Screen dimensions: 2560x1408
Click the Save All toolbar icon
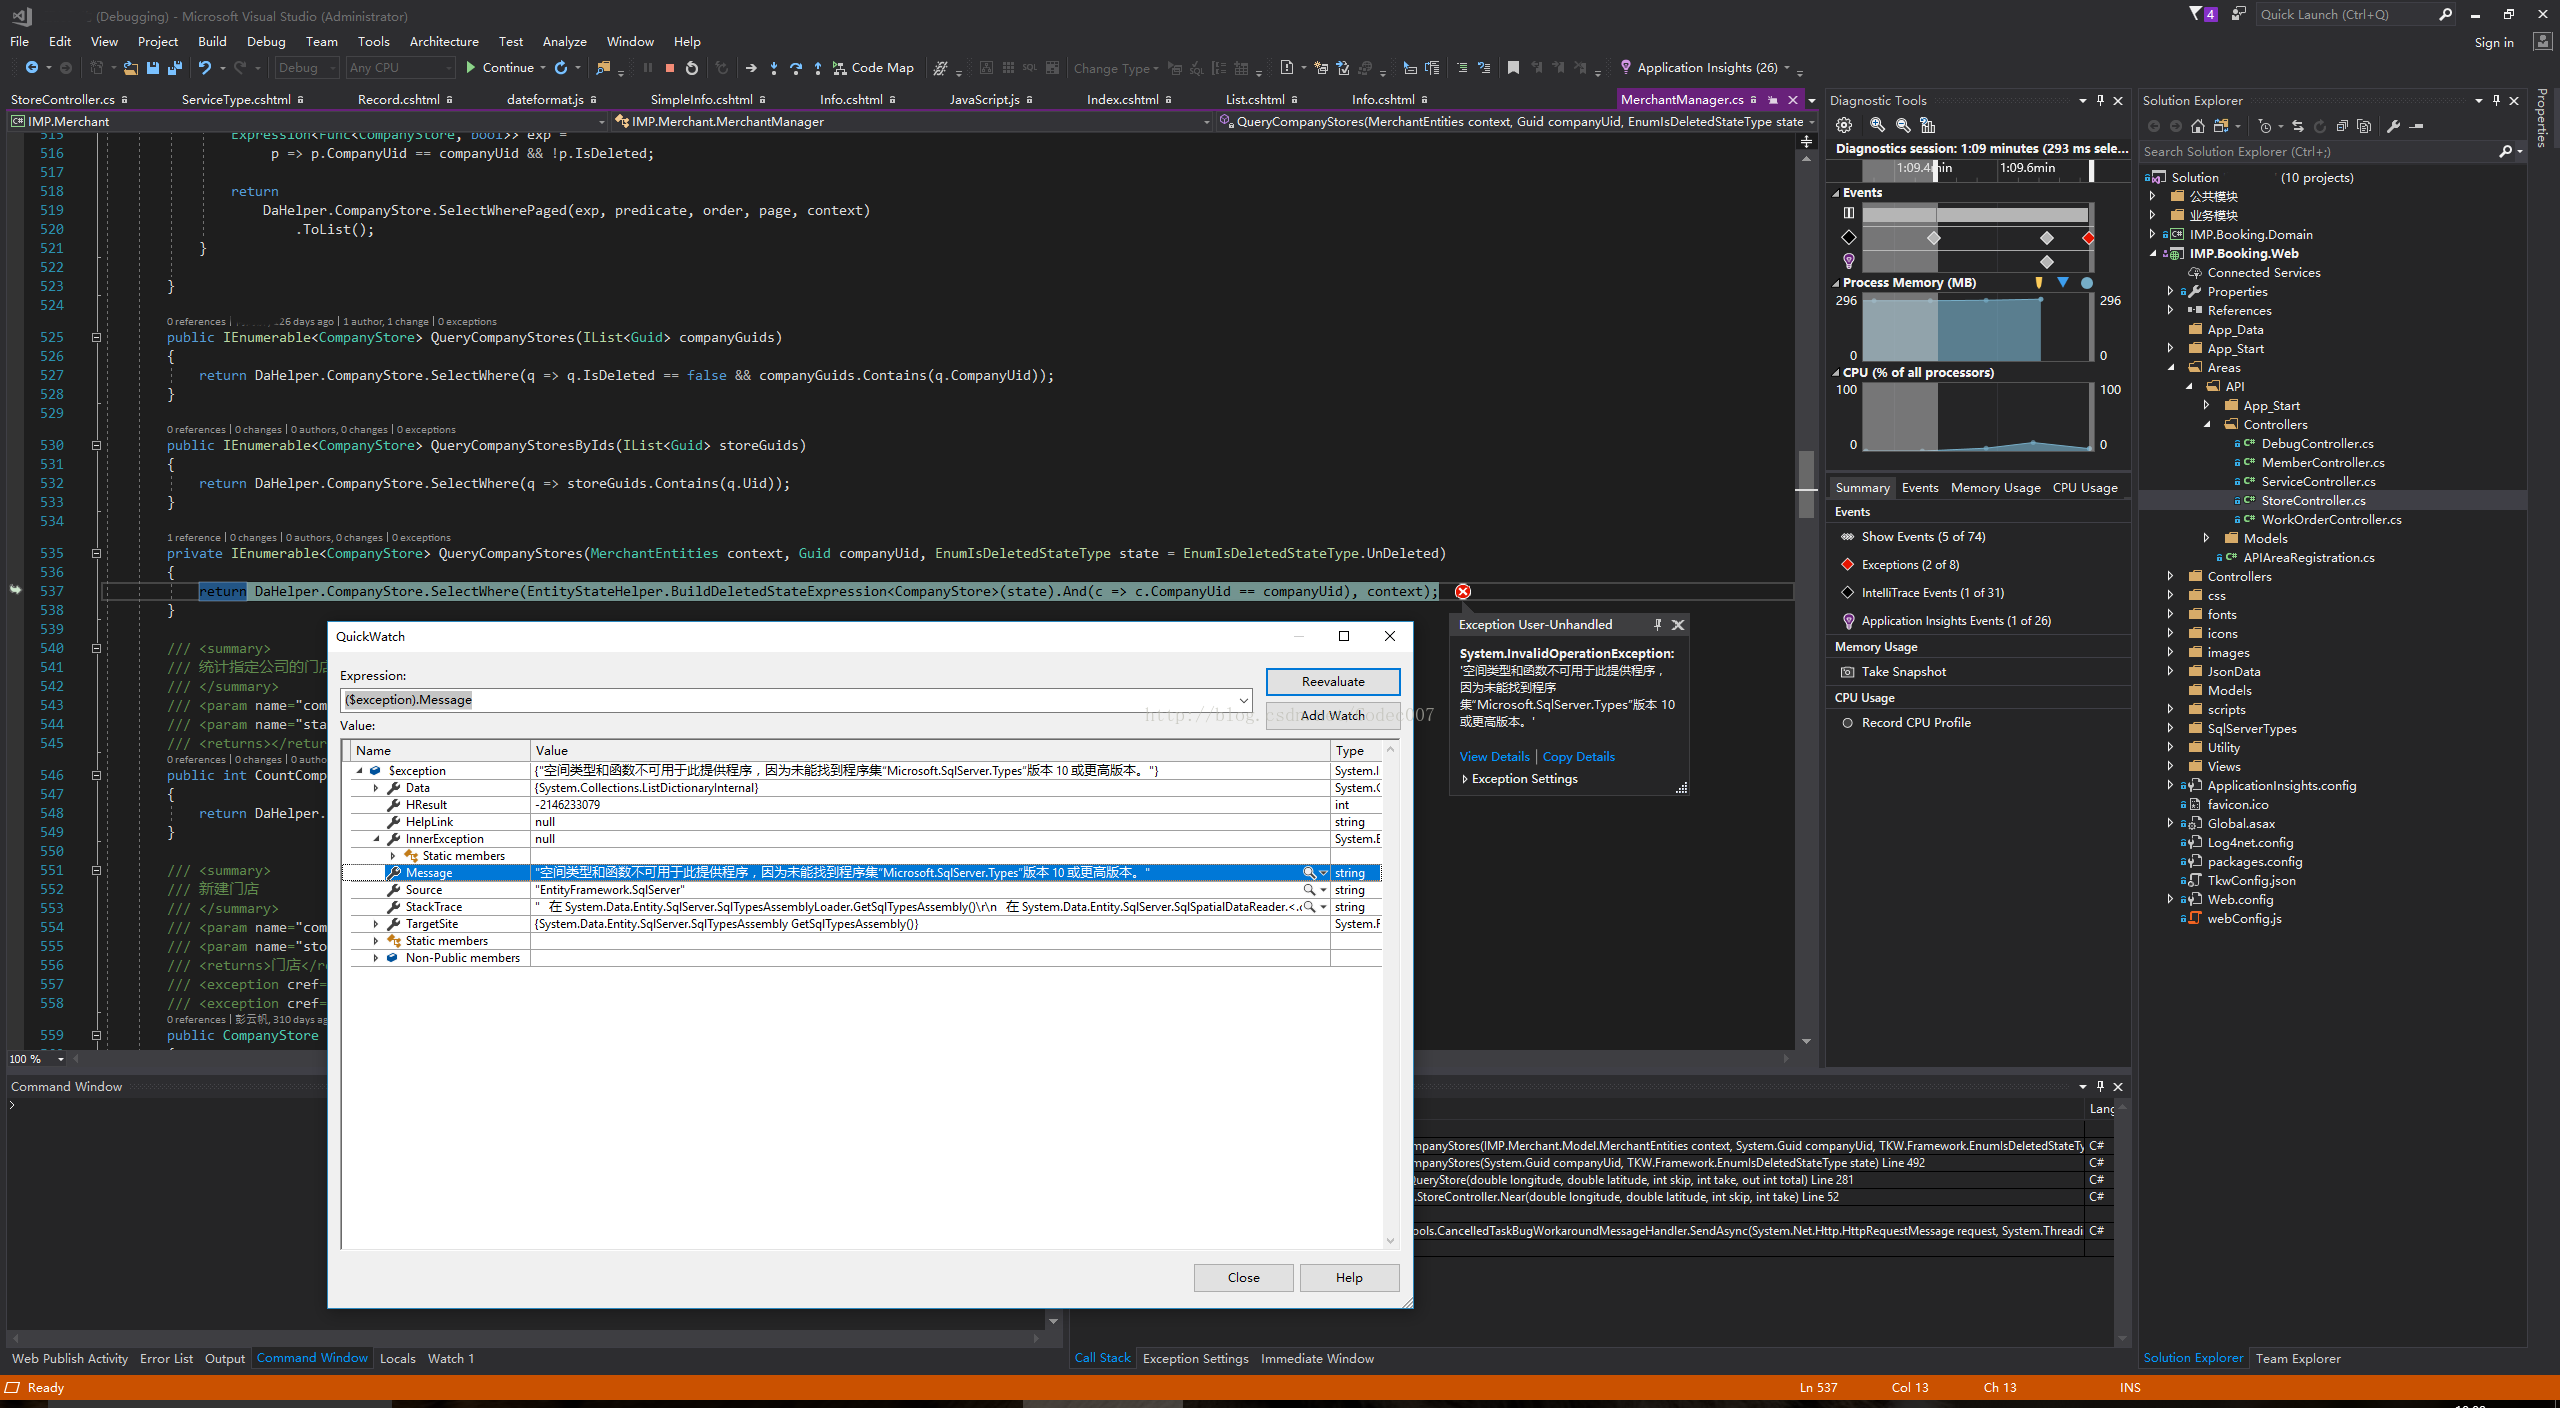click(174, 68)
